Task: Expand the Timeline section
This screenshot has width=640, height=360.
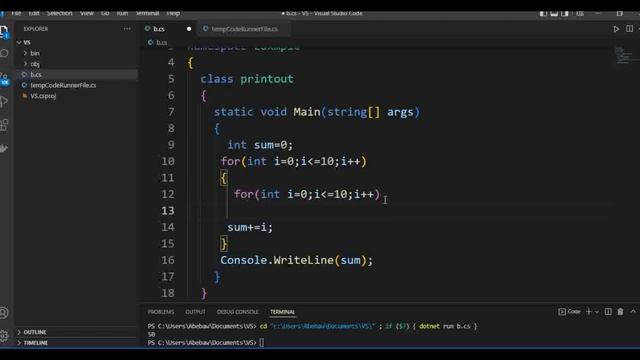Action: pos(76,343)
